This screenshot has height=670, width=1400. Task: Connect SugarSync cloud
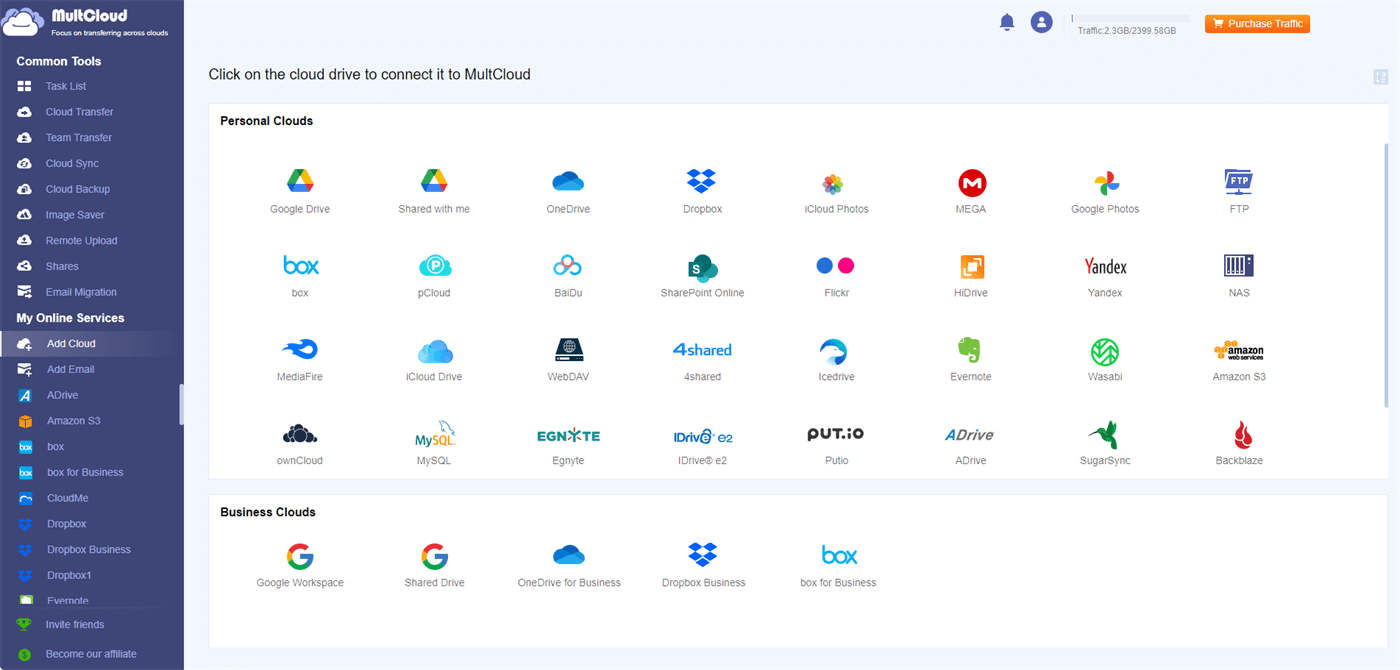[1105, 443]
